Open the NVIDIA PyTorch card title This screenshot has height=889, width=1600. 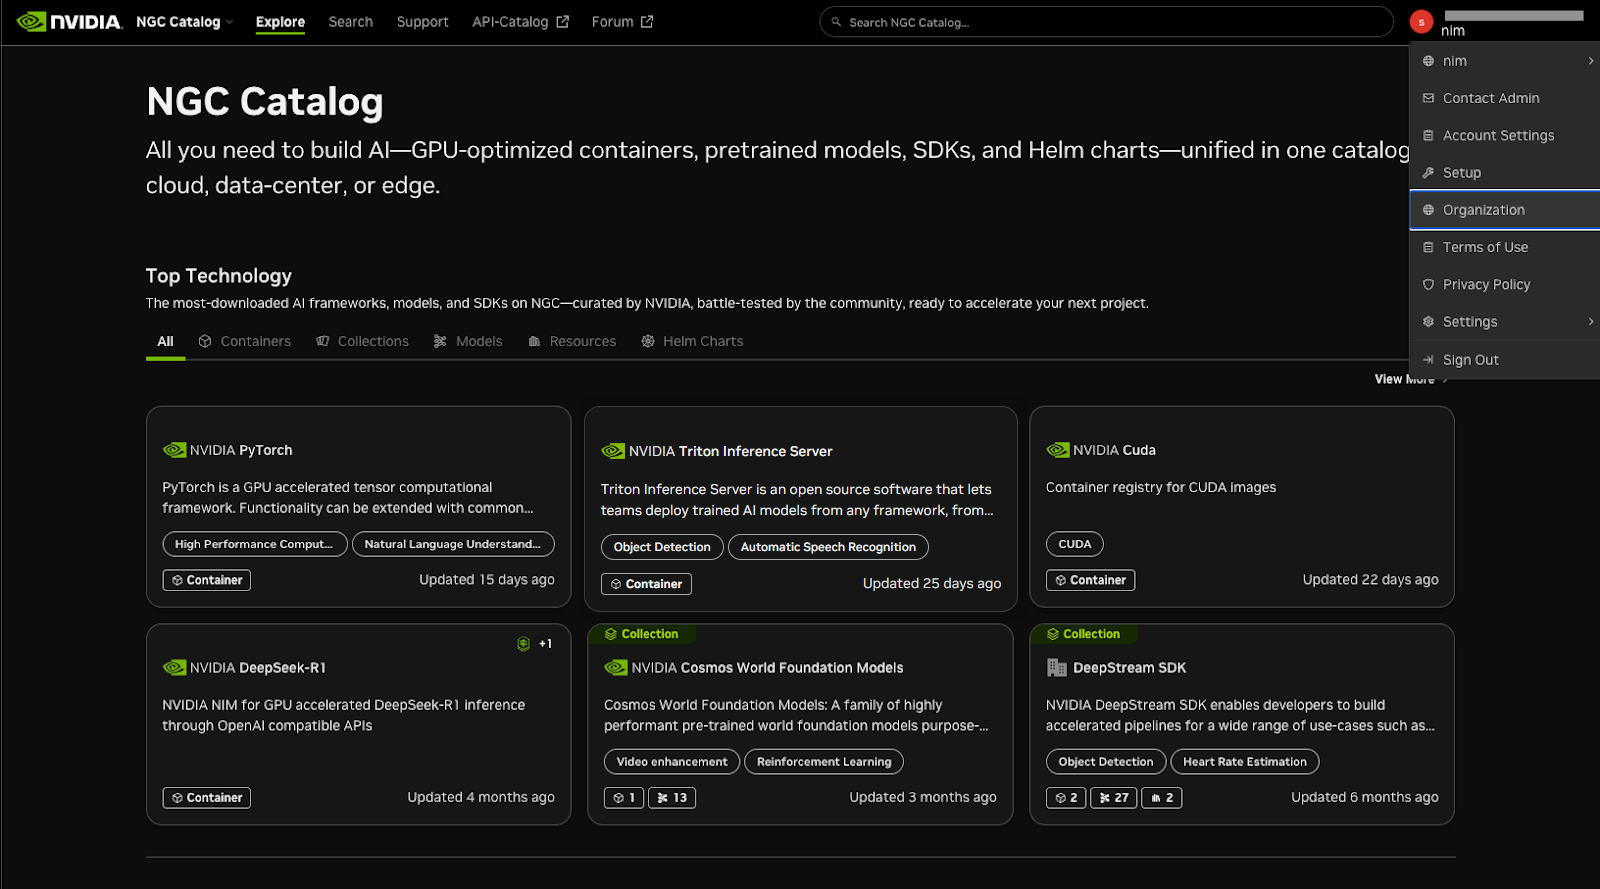(x=241, y=451)
